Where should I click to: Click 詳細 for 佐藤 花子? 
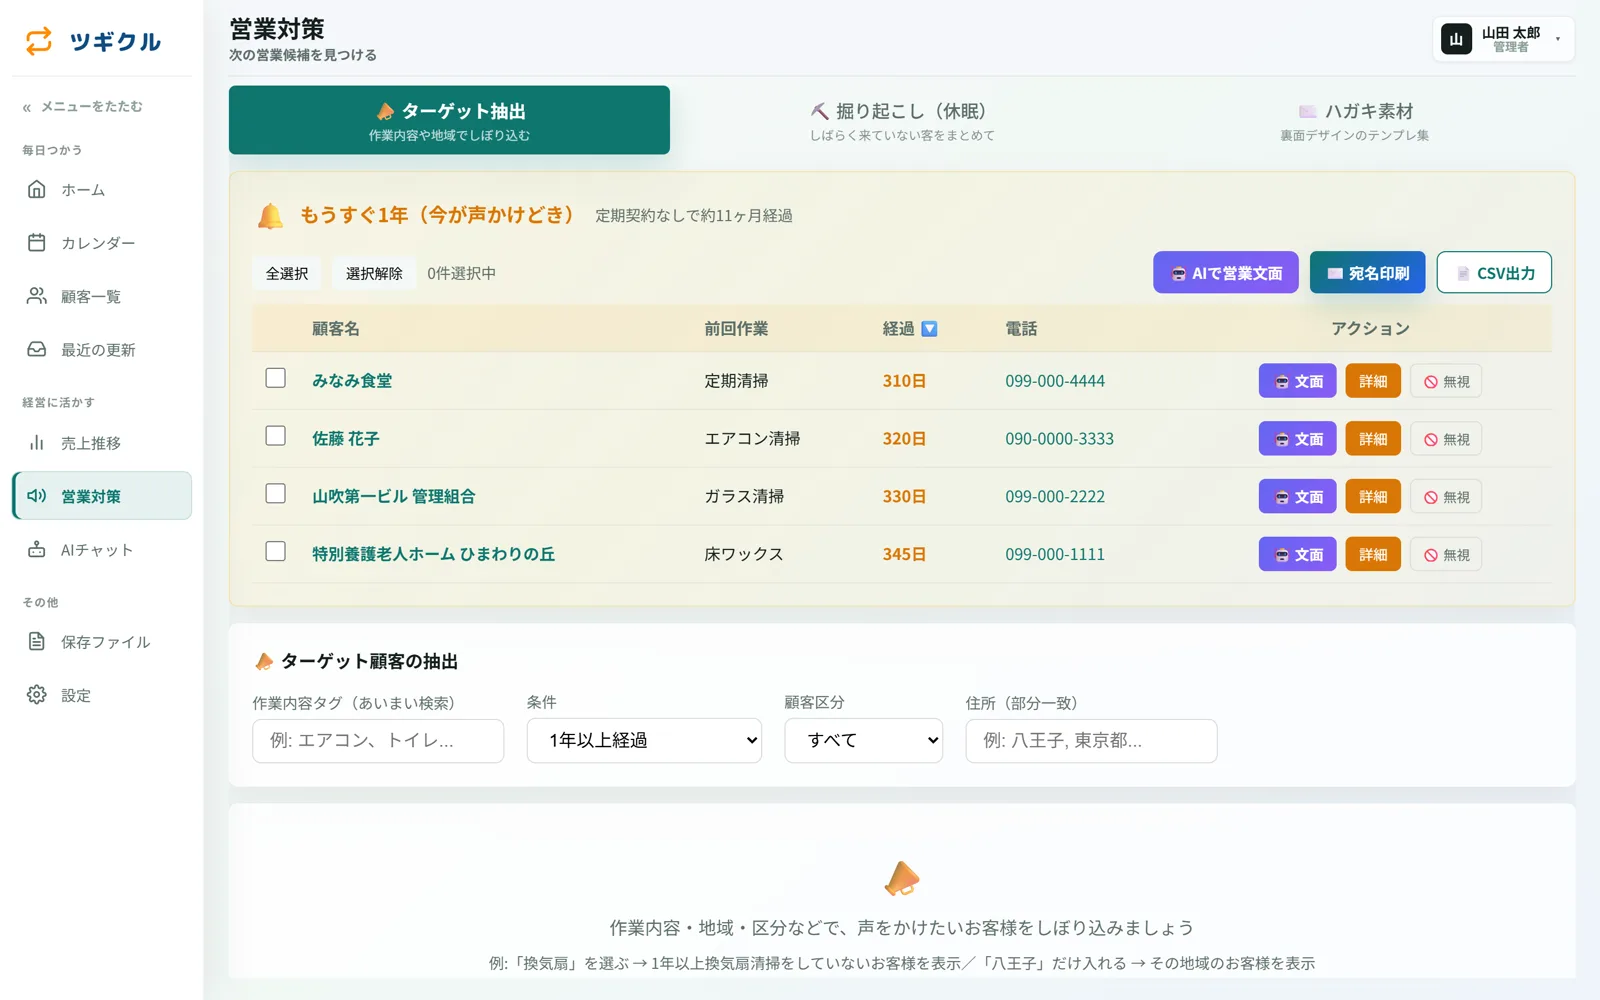pyautogui.click(x=1373, y=439)
